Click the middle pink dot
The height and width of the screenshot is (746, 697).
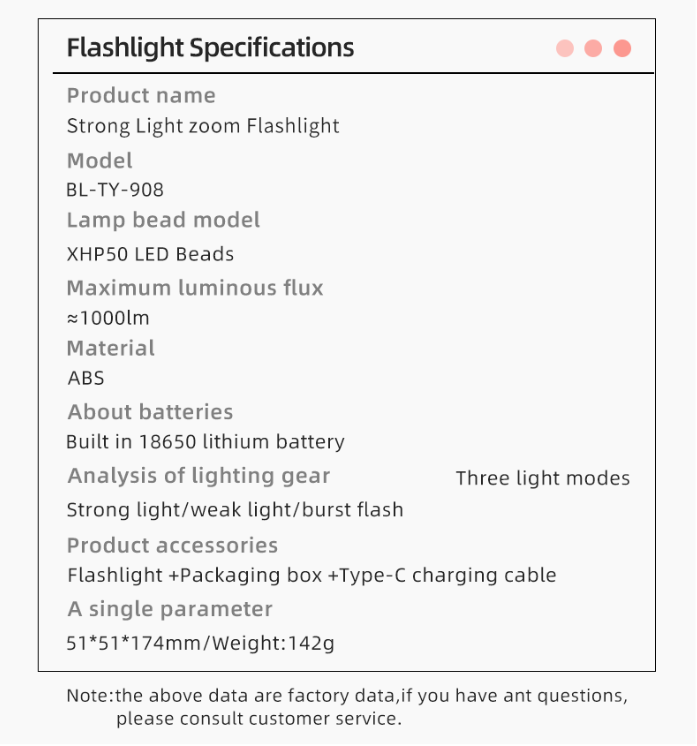pos(593,48)
